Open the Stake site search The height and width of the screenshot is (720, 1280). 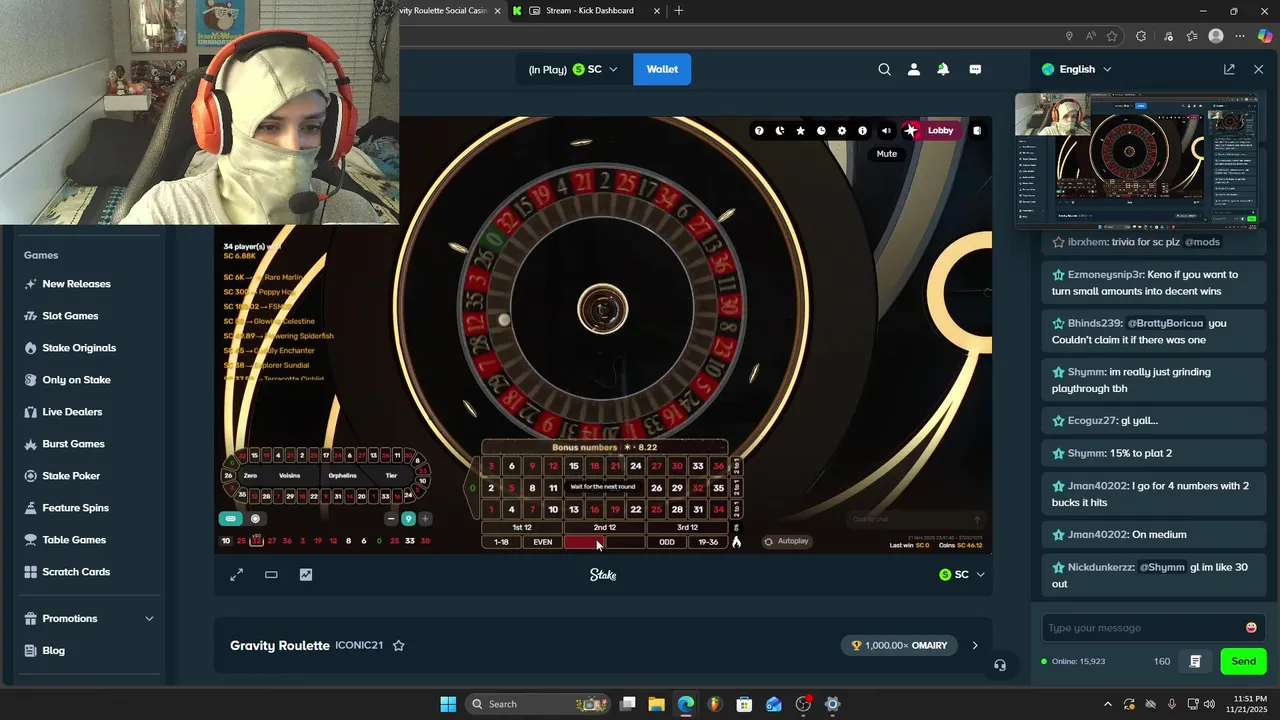click(884, 69)
